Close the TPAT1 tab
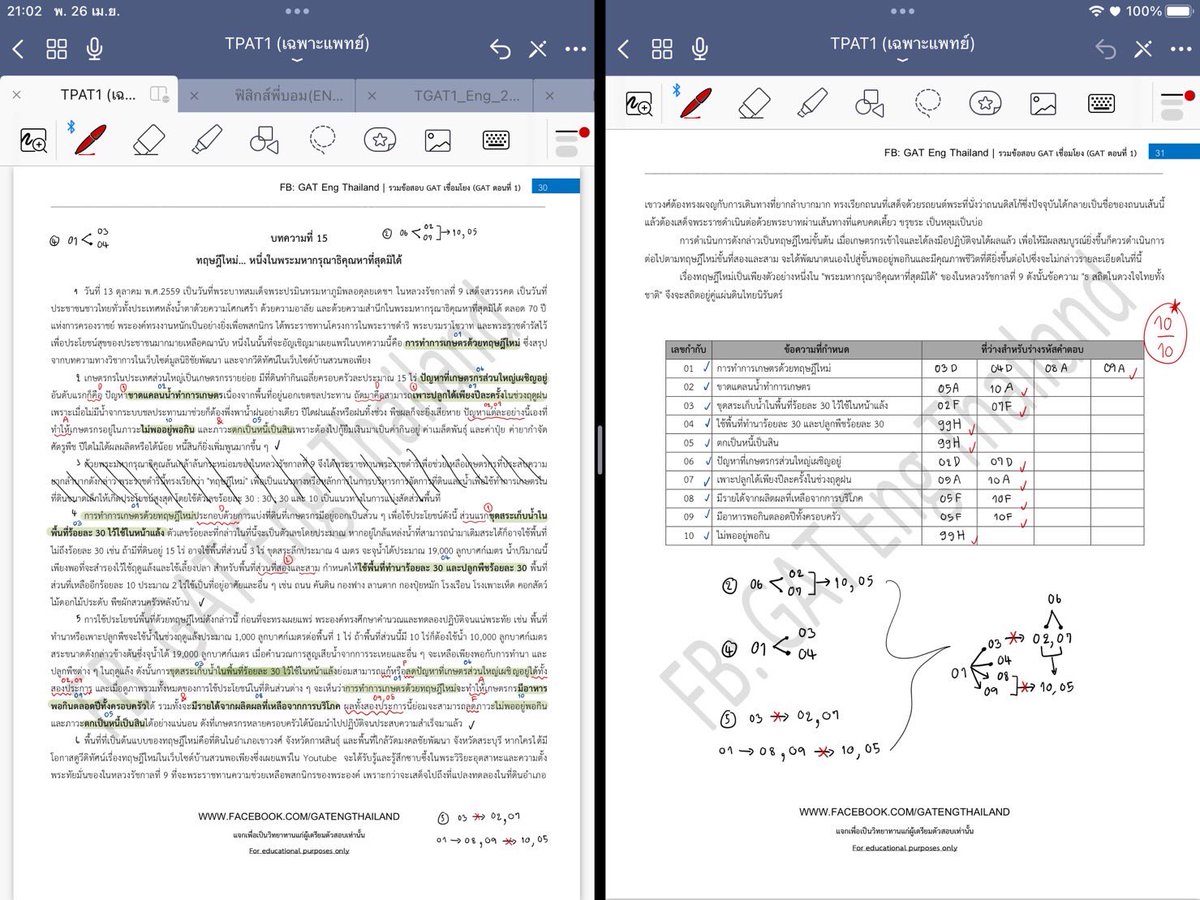Image resolution: width=1200 pixels, height=900 pixels. (x=16, y=95)
